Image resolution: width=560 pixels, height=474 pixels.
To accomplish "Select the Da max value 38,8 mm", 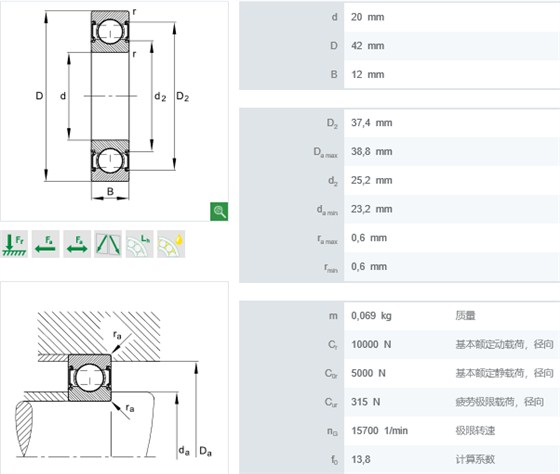I will tap(371, 151).
